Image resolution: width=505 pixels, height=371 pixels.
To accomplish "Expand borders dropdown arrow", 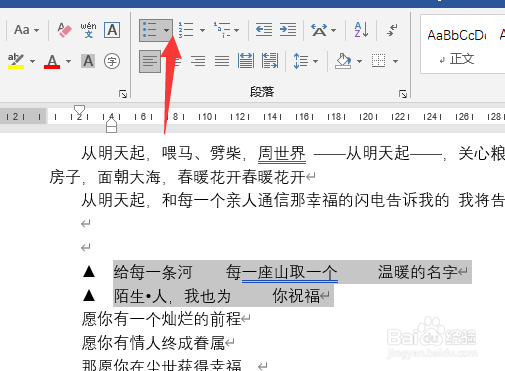I will [395, 61].
